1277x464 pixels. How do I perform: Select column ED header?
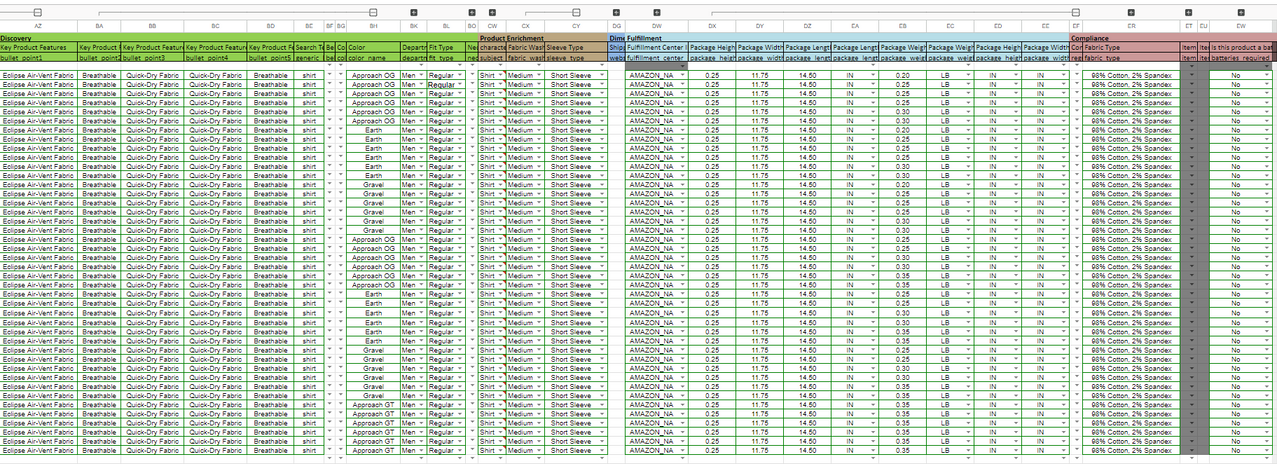[x=998, y=26]
